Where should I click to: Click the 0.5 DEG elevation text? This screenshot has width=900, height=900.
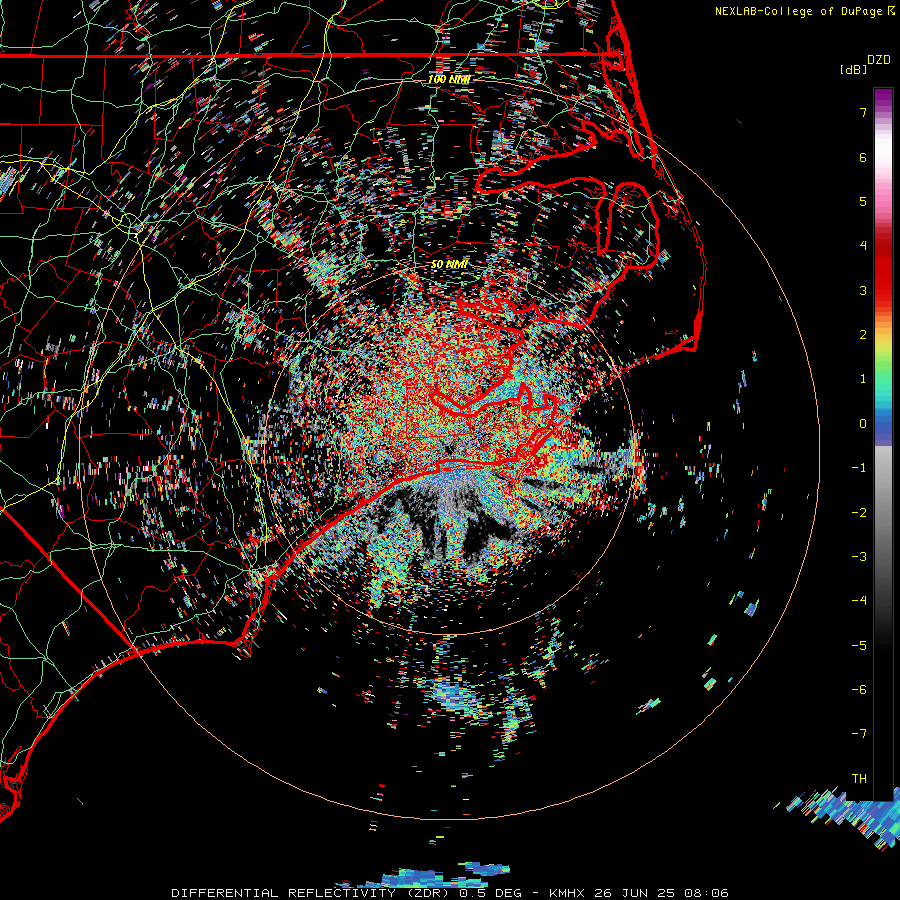490,893
